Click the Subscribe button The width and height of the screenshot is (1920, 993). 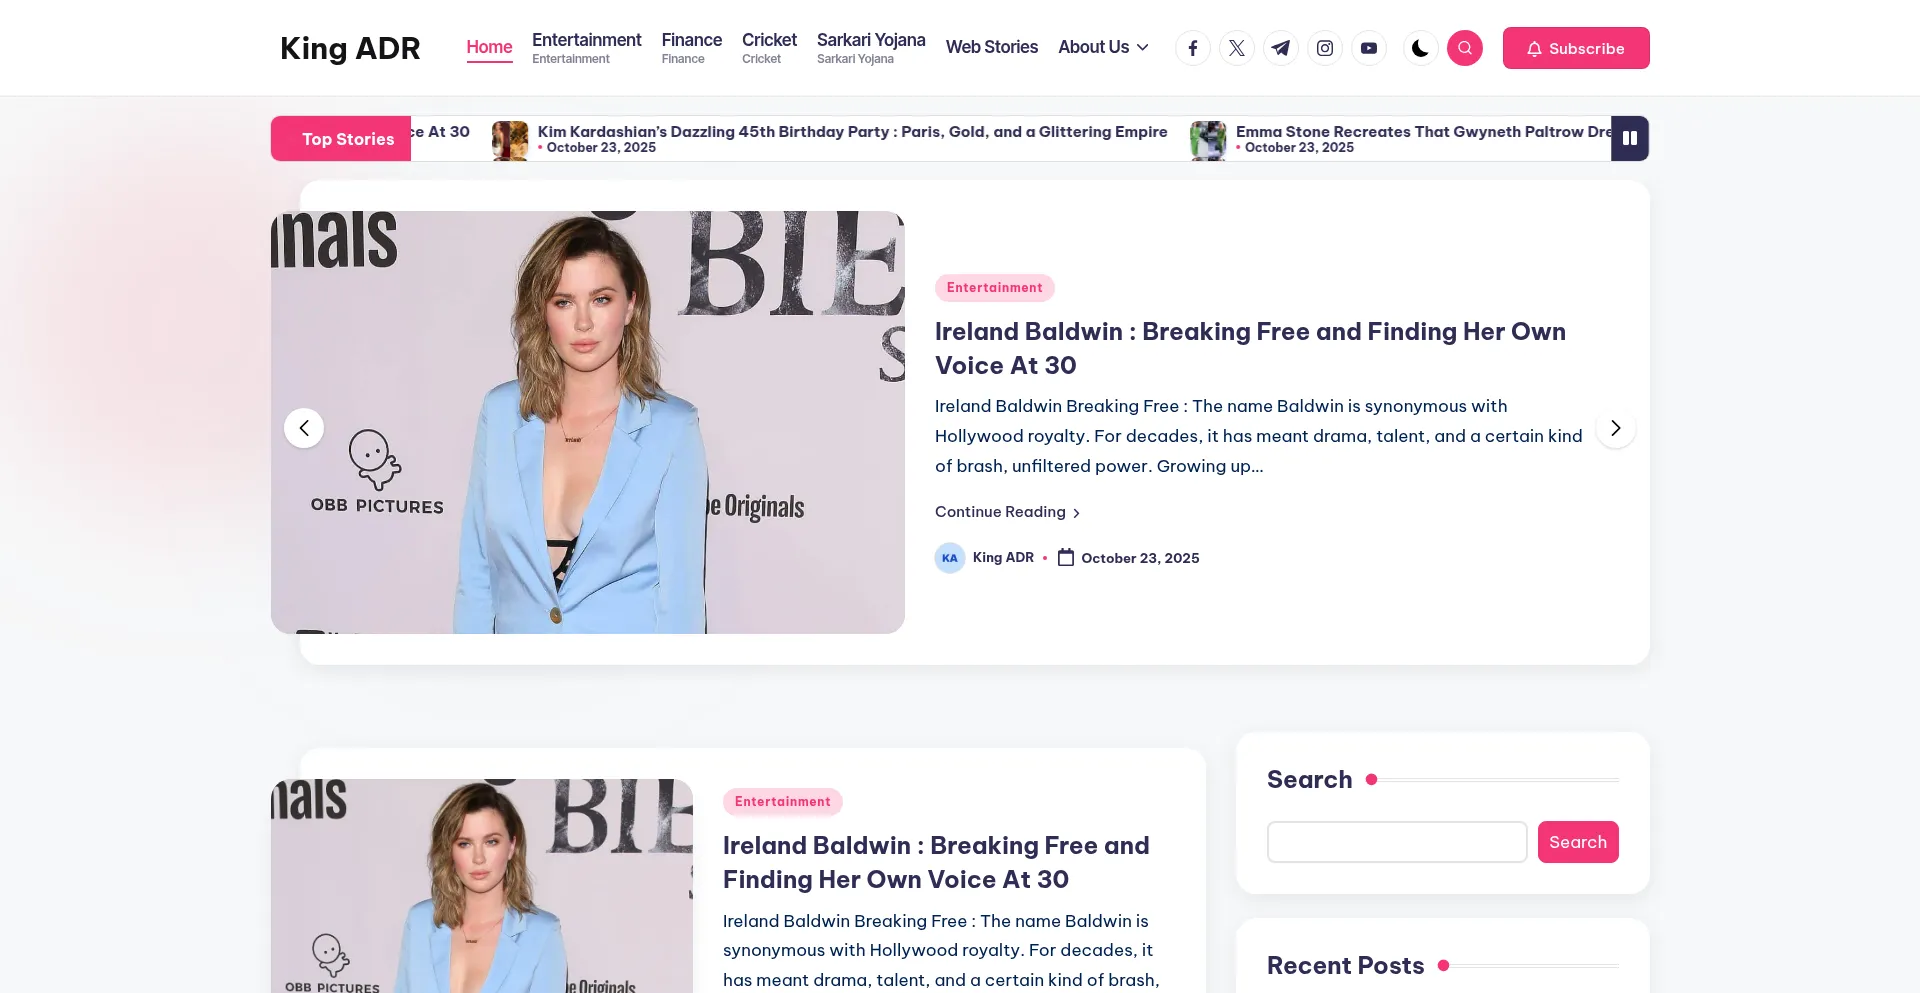point(1576,48)
